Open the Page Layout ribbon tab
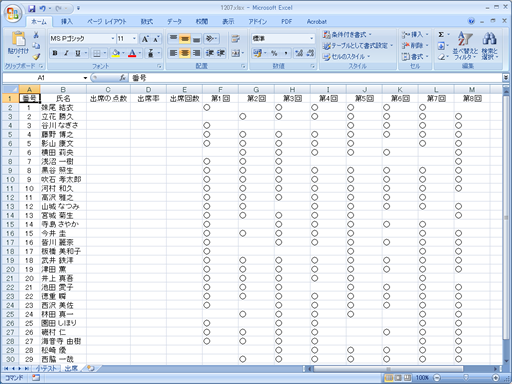The height and width of the screenshot is (384, 512). click(107, 22)
